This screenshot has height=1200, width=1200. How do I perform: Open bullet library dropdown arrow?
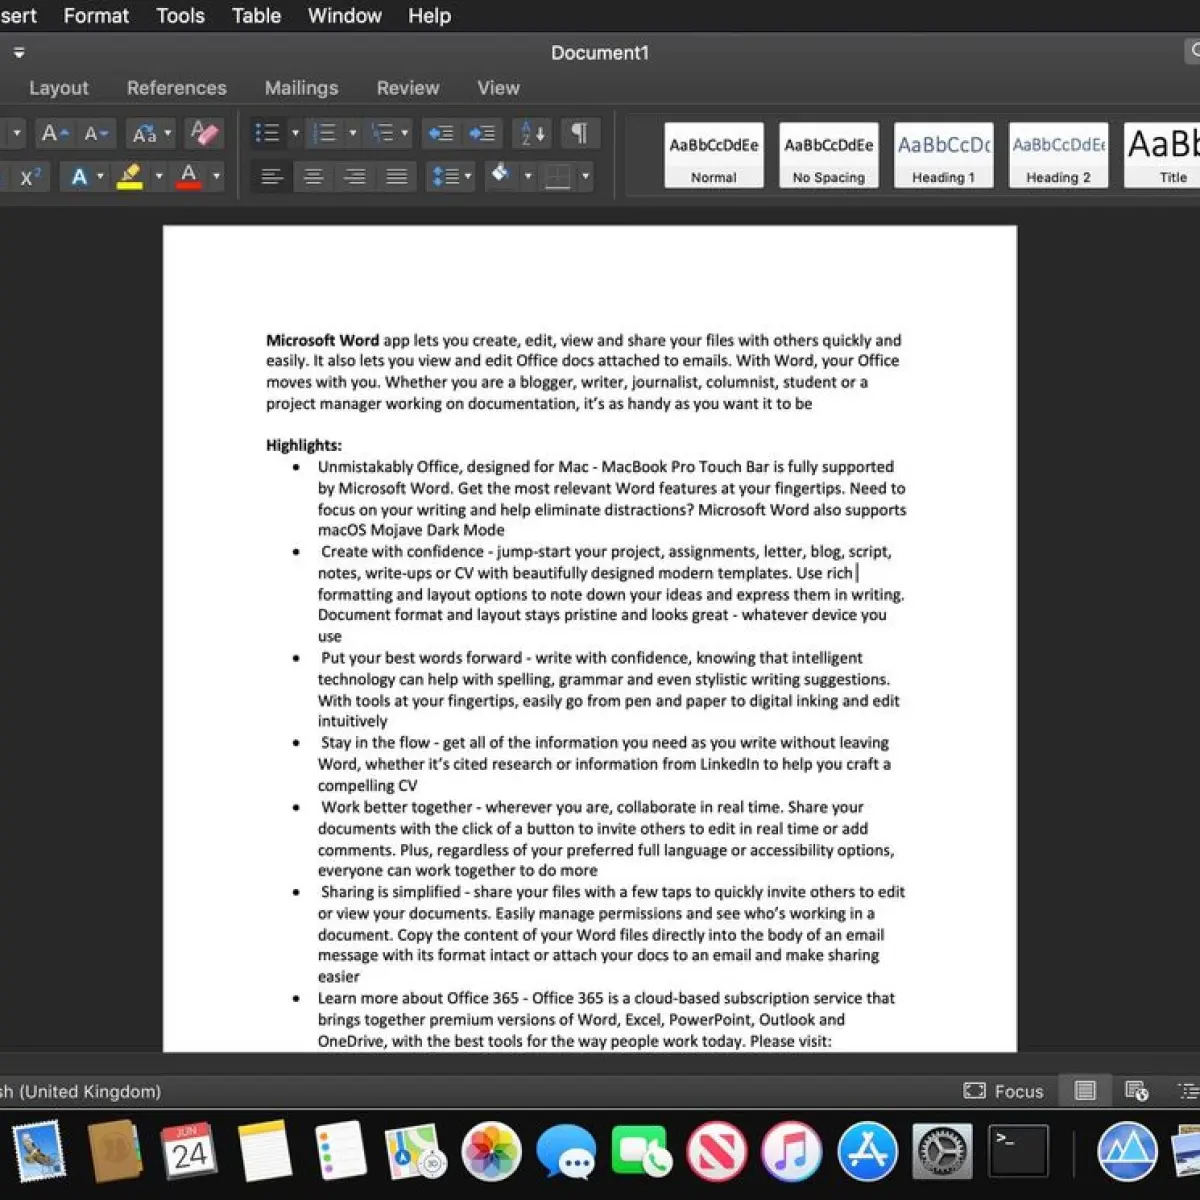[295, 133]
